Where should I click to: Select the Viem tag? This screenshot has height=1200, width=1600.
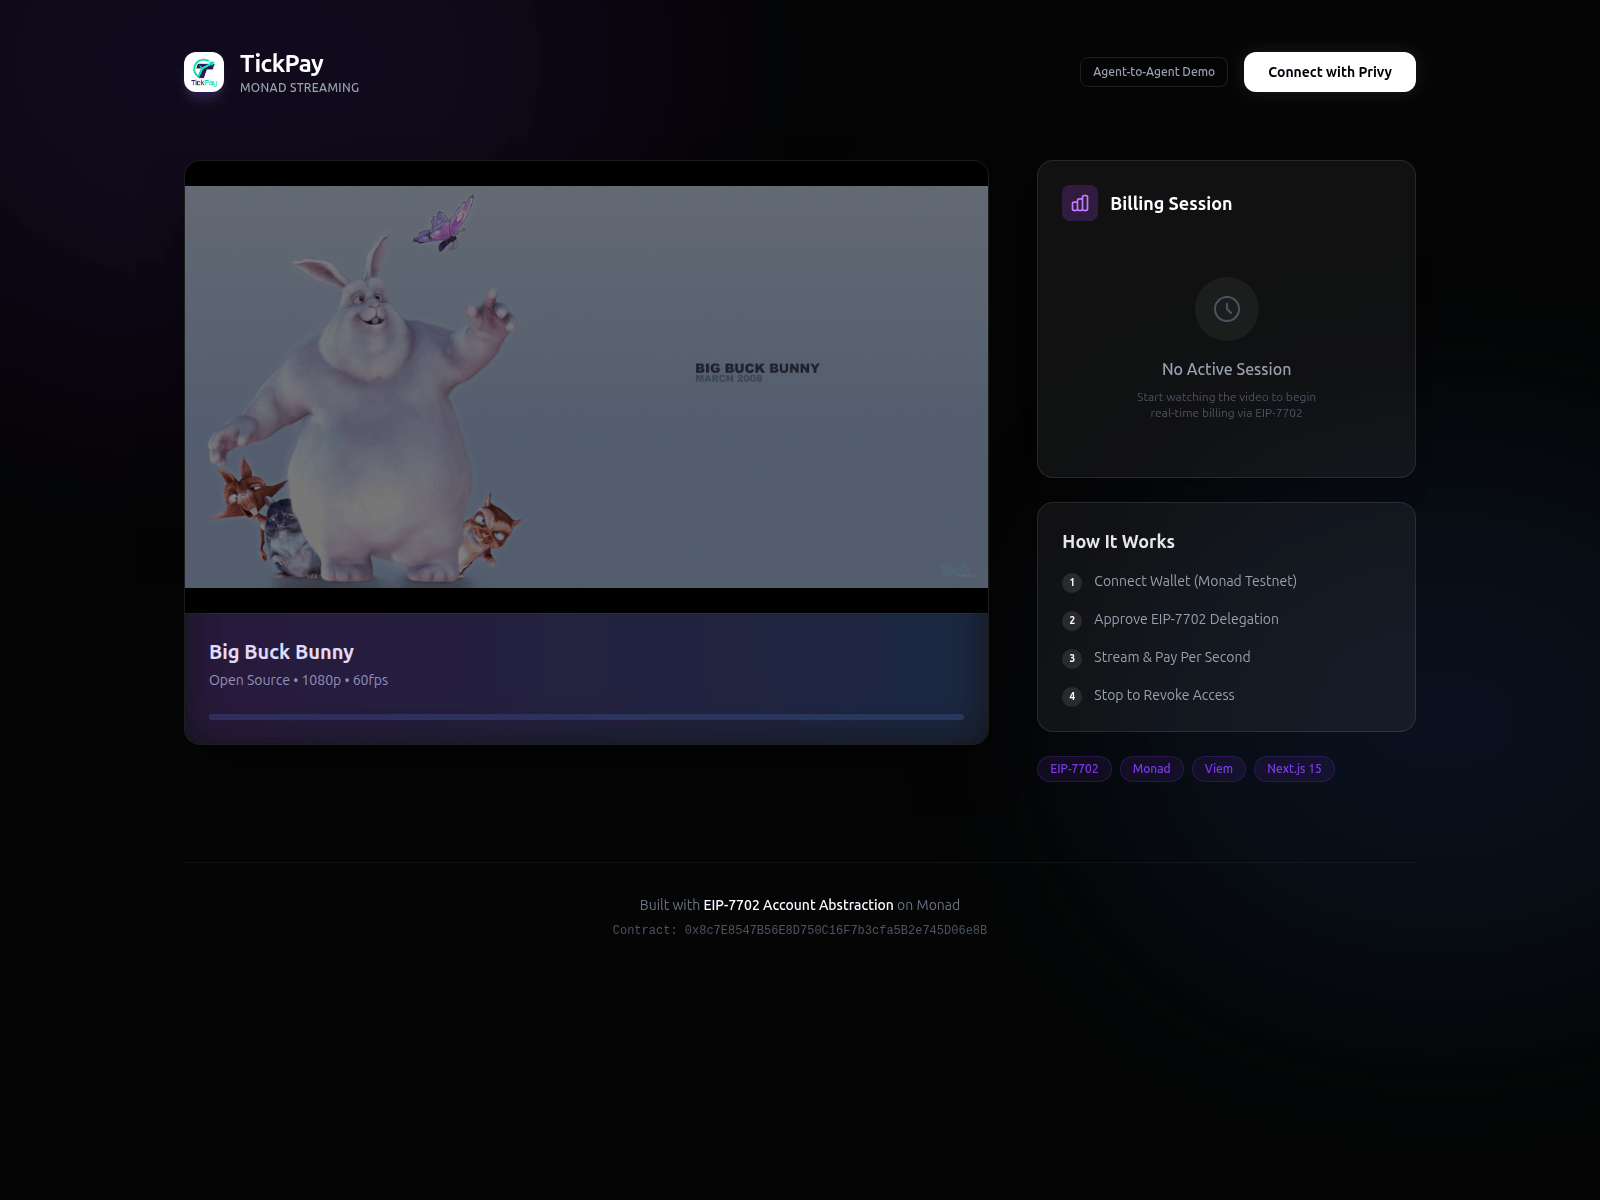[1219, 769]
